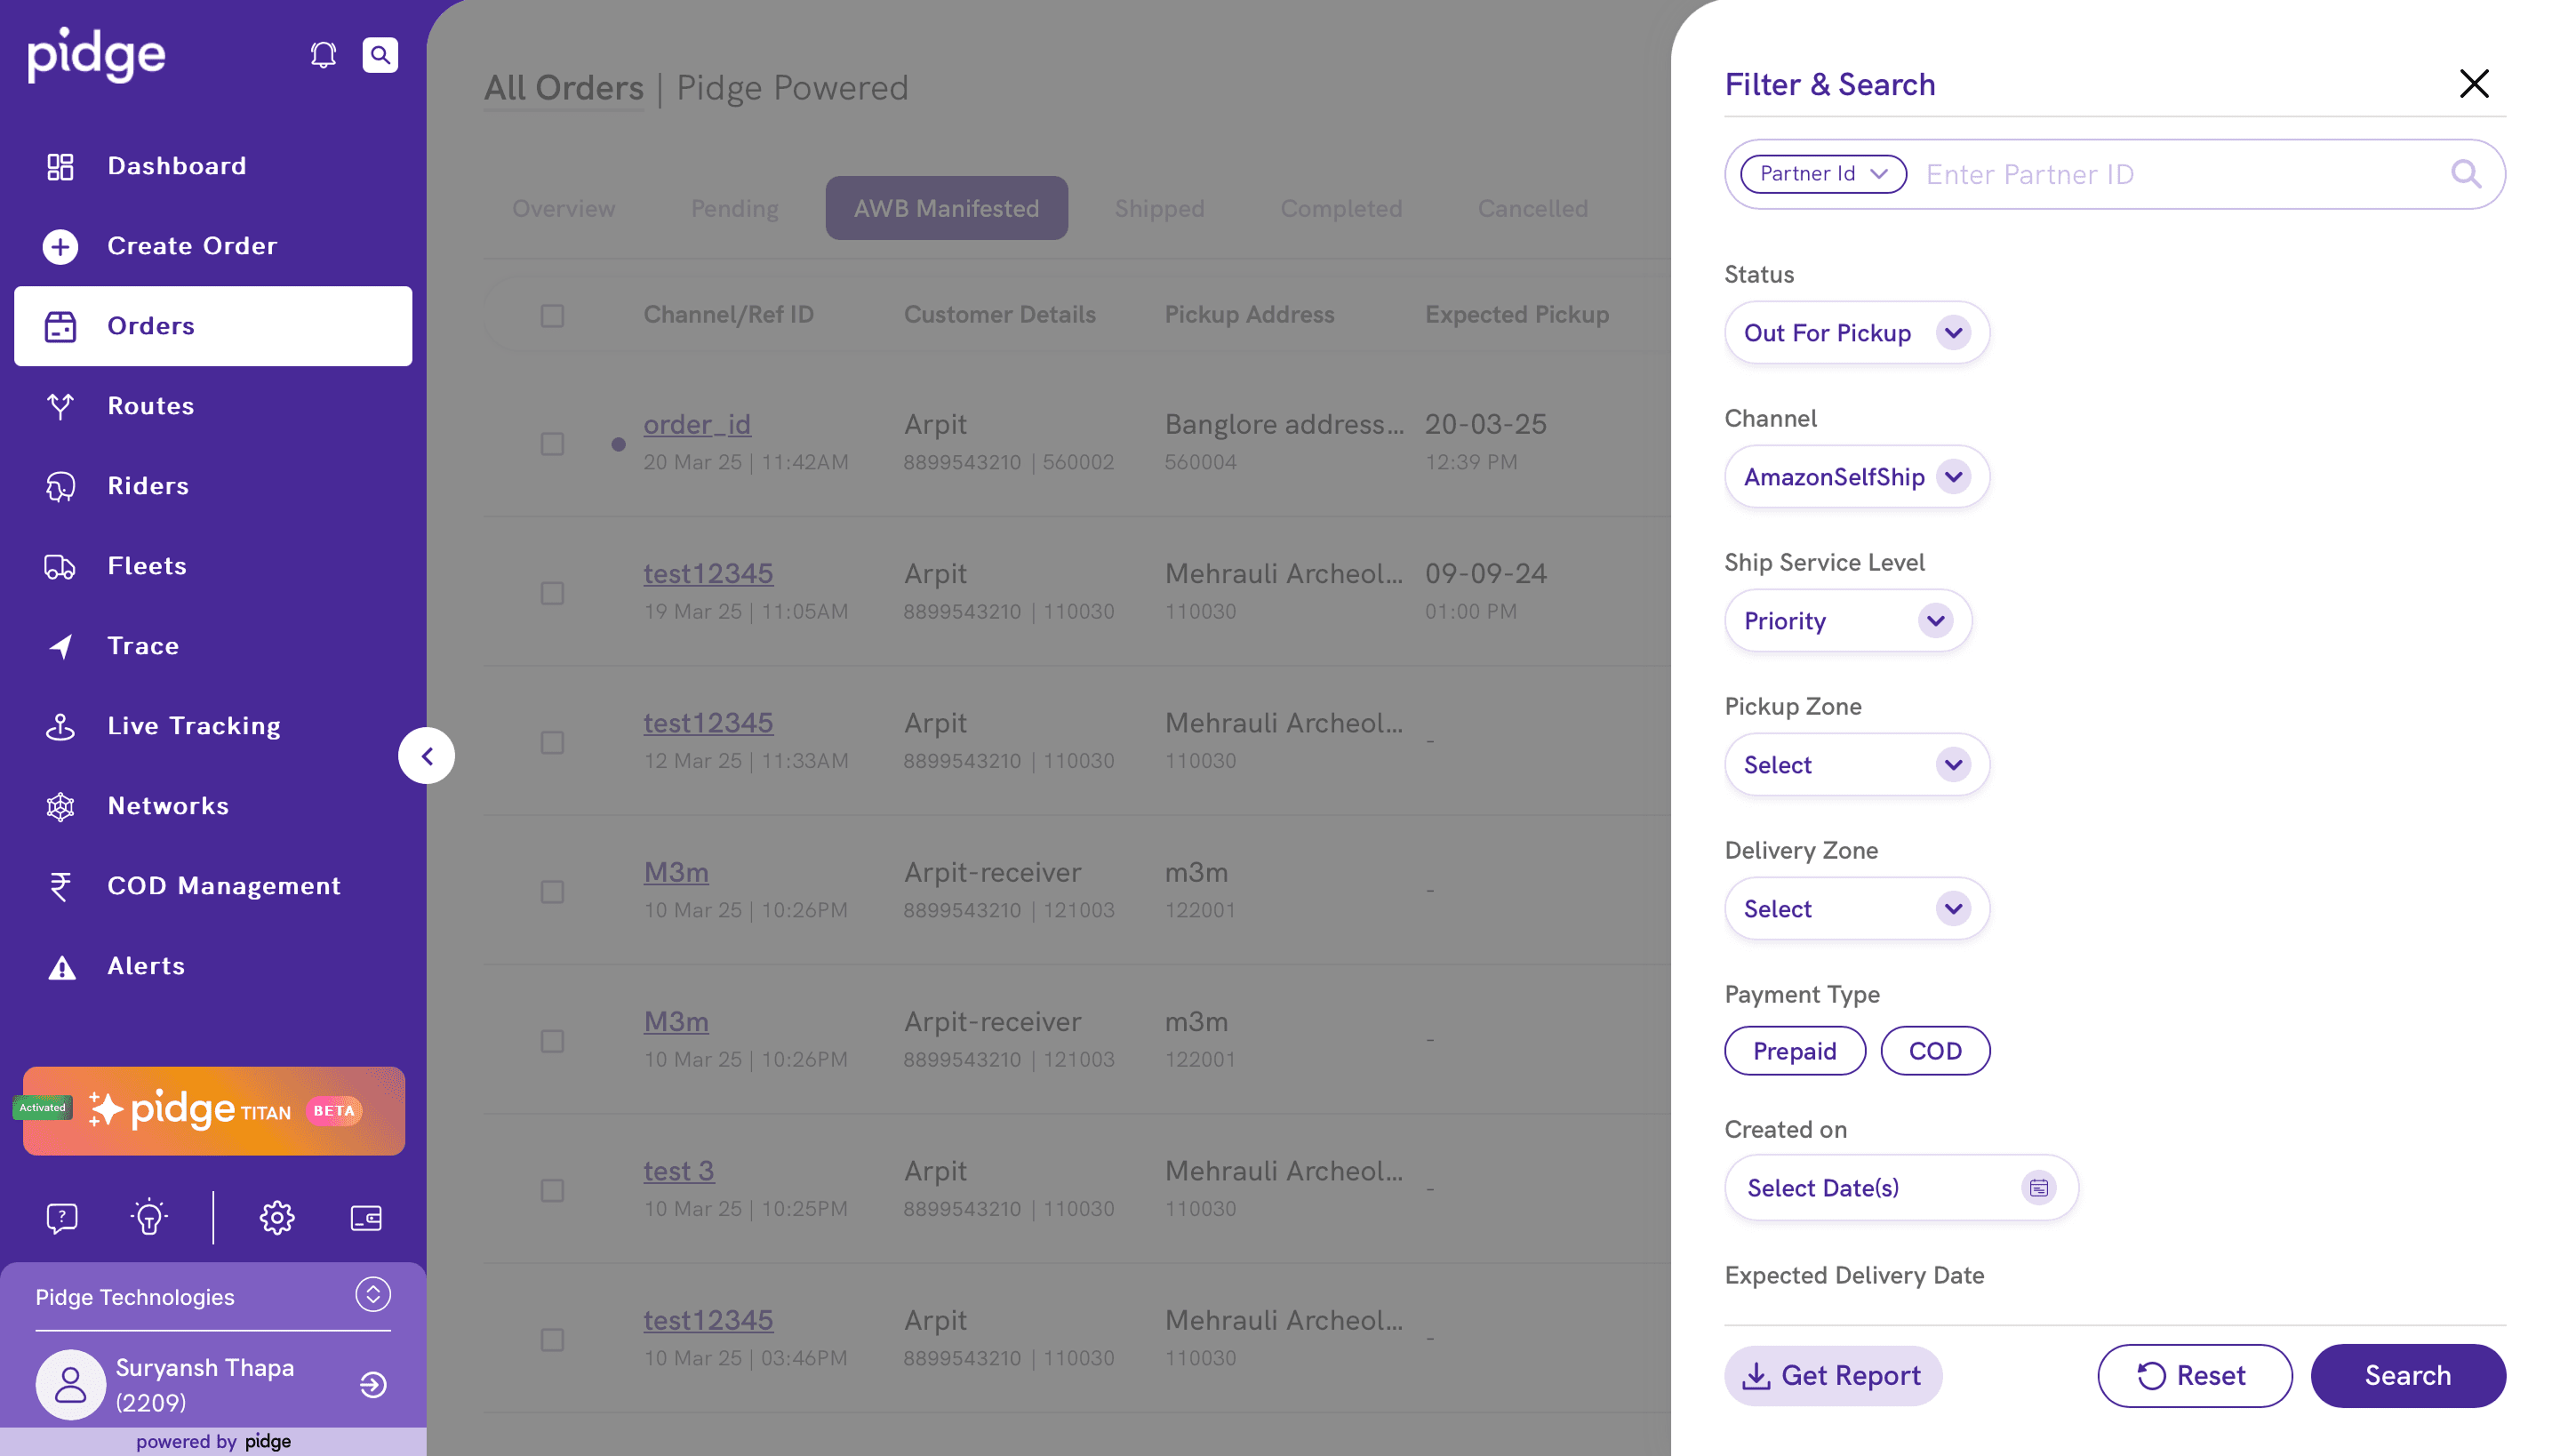The width and height of the screenshot is (2560, 1456).
Task: Switch to the Shipped tab
Action: (x=1159, y=208)
